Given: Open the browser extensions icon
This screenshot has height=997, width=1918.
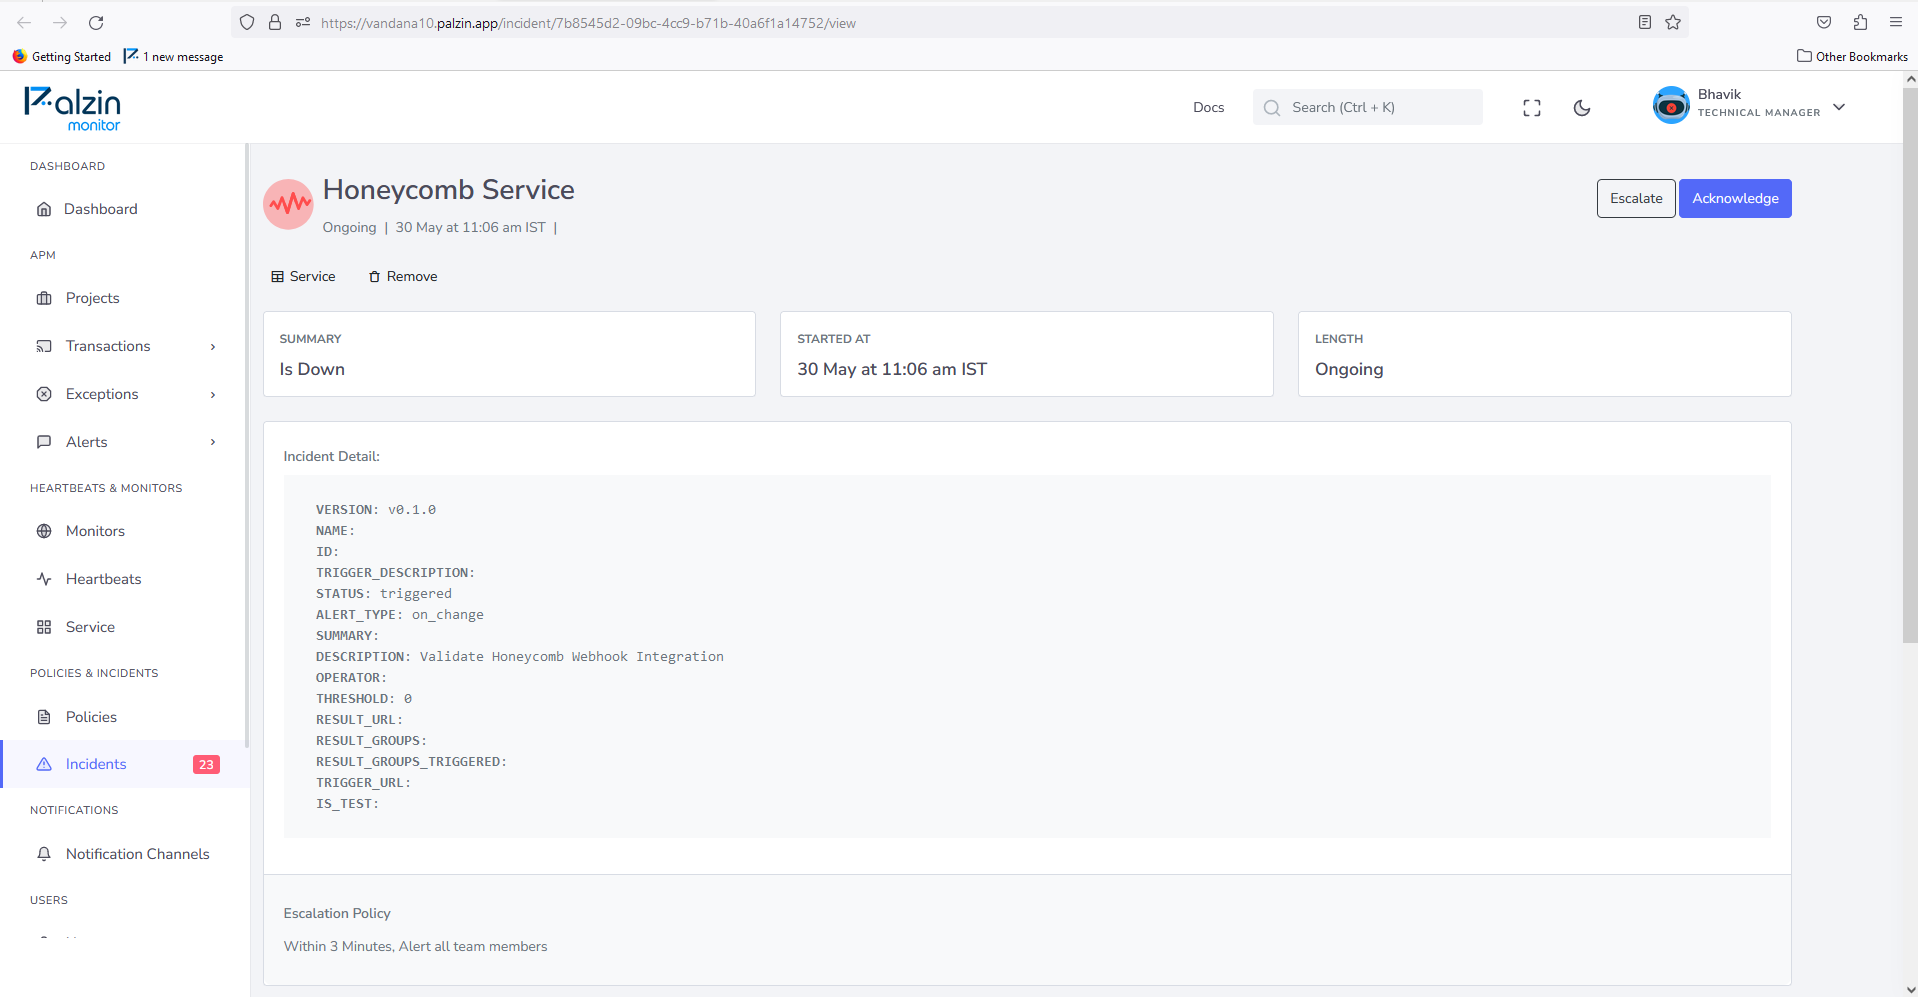Looking at the screenshot, I should click(x=1860, y=22).
